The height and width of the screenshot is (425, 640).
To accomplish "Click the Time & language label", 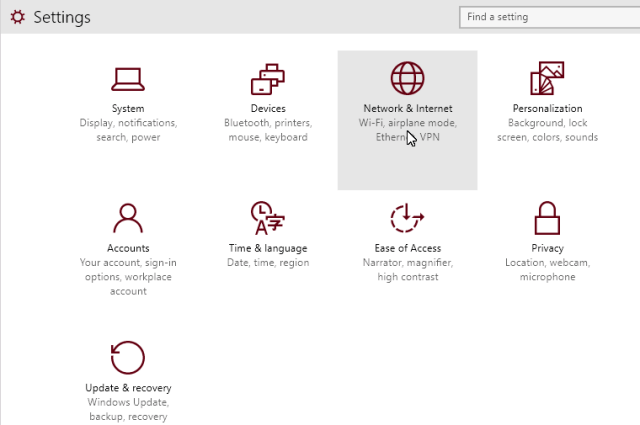I will coord(268,248).
